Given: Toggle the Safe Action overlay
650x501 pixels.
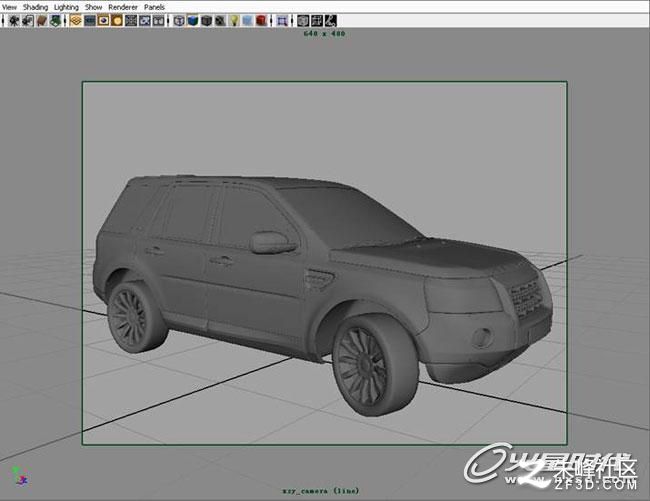Looking at the screenshot, I should [x=145, y=20].
